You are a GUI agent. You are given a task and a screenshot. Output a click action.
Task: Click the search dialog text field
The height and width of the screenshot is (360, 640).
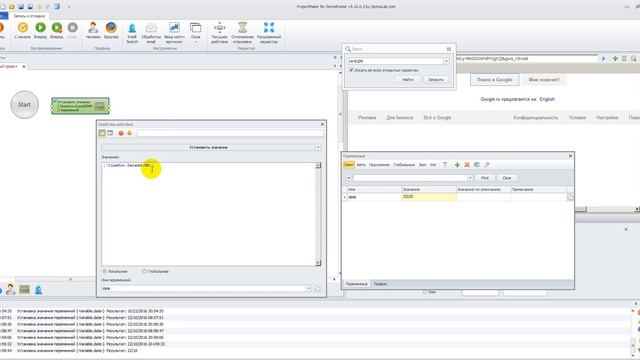396,61
